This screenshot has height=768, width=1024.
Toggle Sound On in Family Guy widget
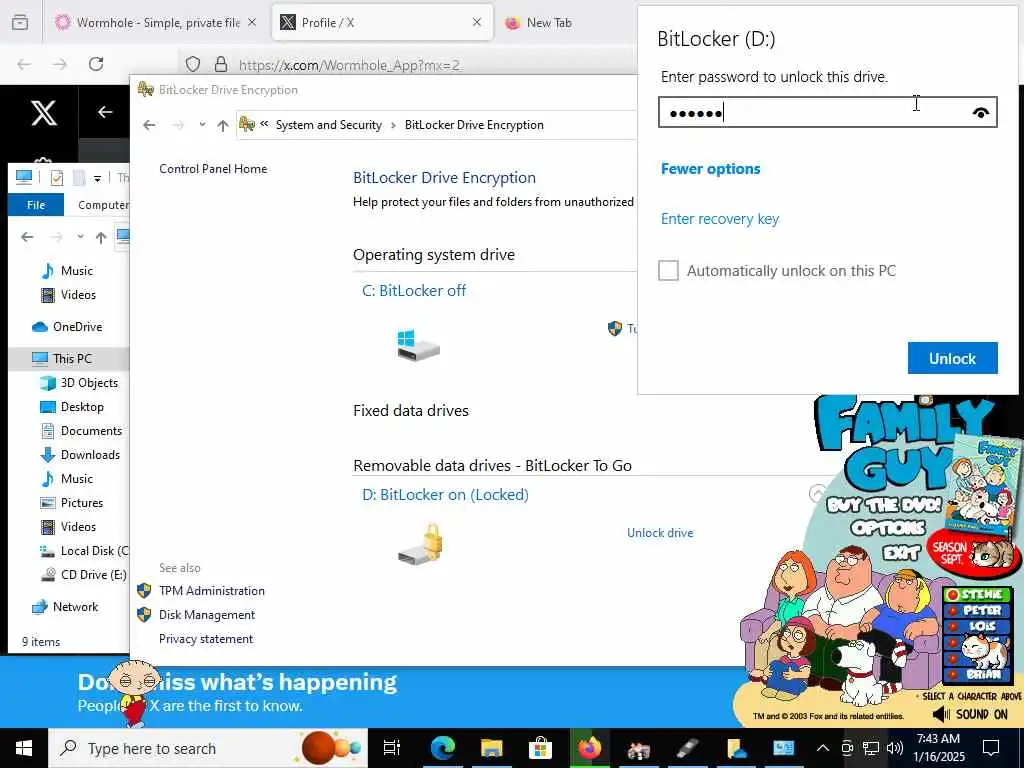pyautogui.click(x=970, y=714)
